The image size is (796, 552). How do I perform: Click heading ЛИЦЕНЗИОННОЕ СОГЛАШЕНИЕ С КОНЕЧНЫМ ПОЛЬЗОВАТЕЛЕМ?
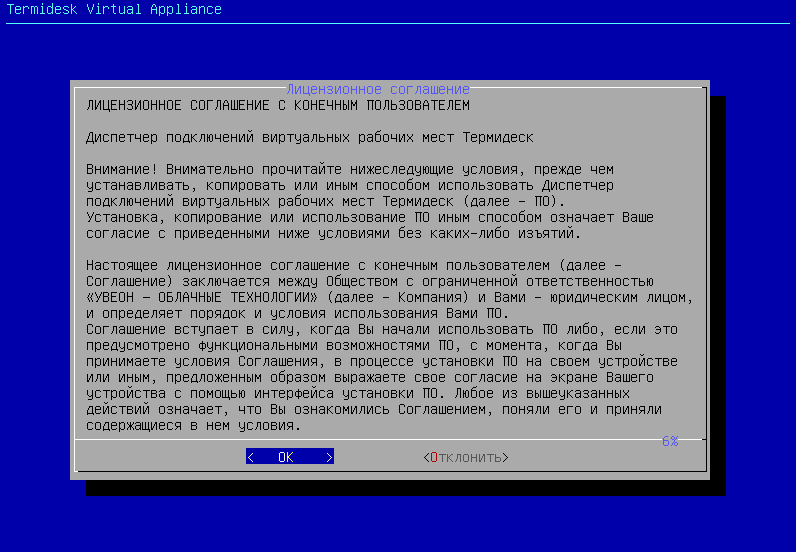[x=278, y=106]
